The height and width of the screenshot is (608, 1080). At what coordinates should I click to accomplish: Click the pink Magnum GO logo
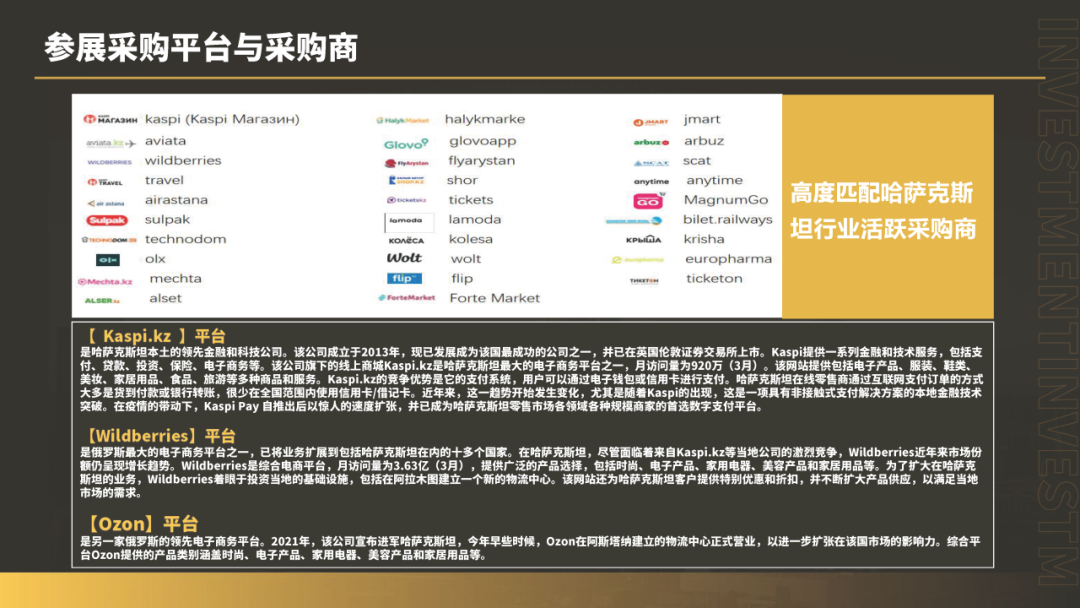point(648,200)
